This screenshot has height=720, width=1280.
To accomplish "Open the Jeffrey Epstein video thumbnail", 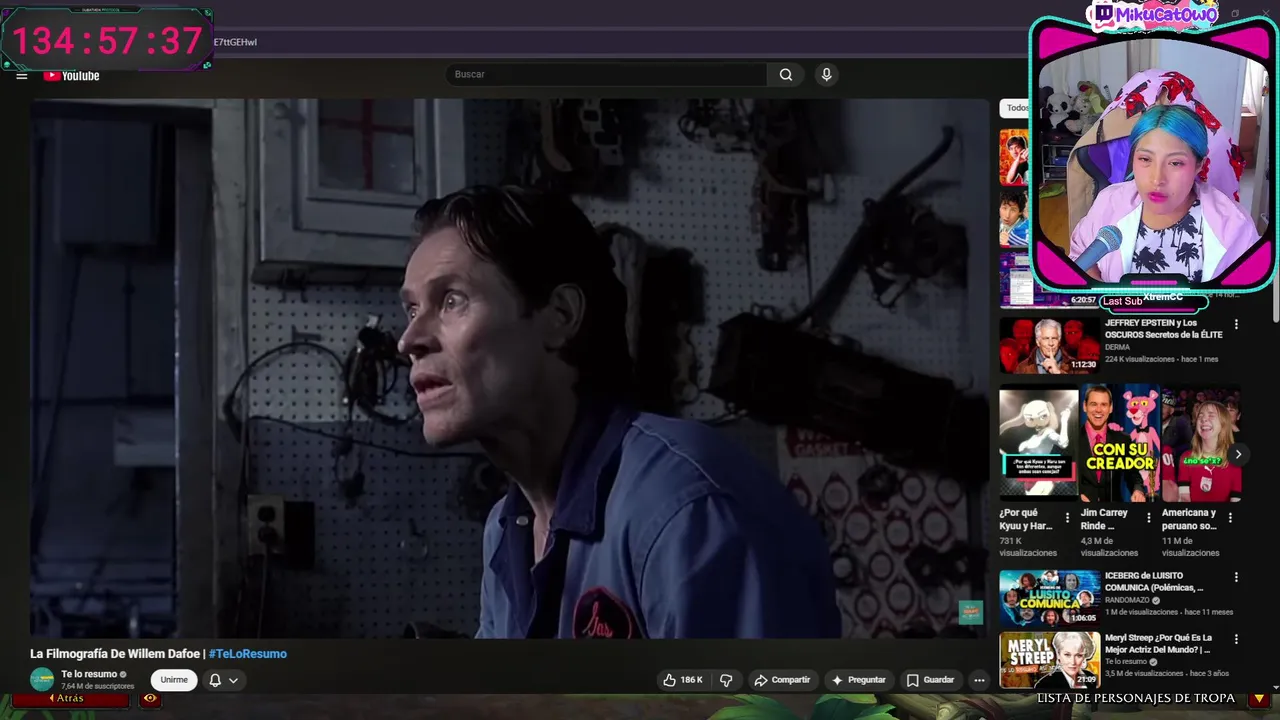I will coord(1049,345).
